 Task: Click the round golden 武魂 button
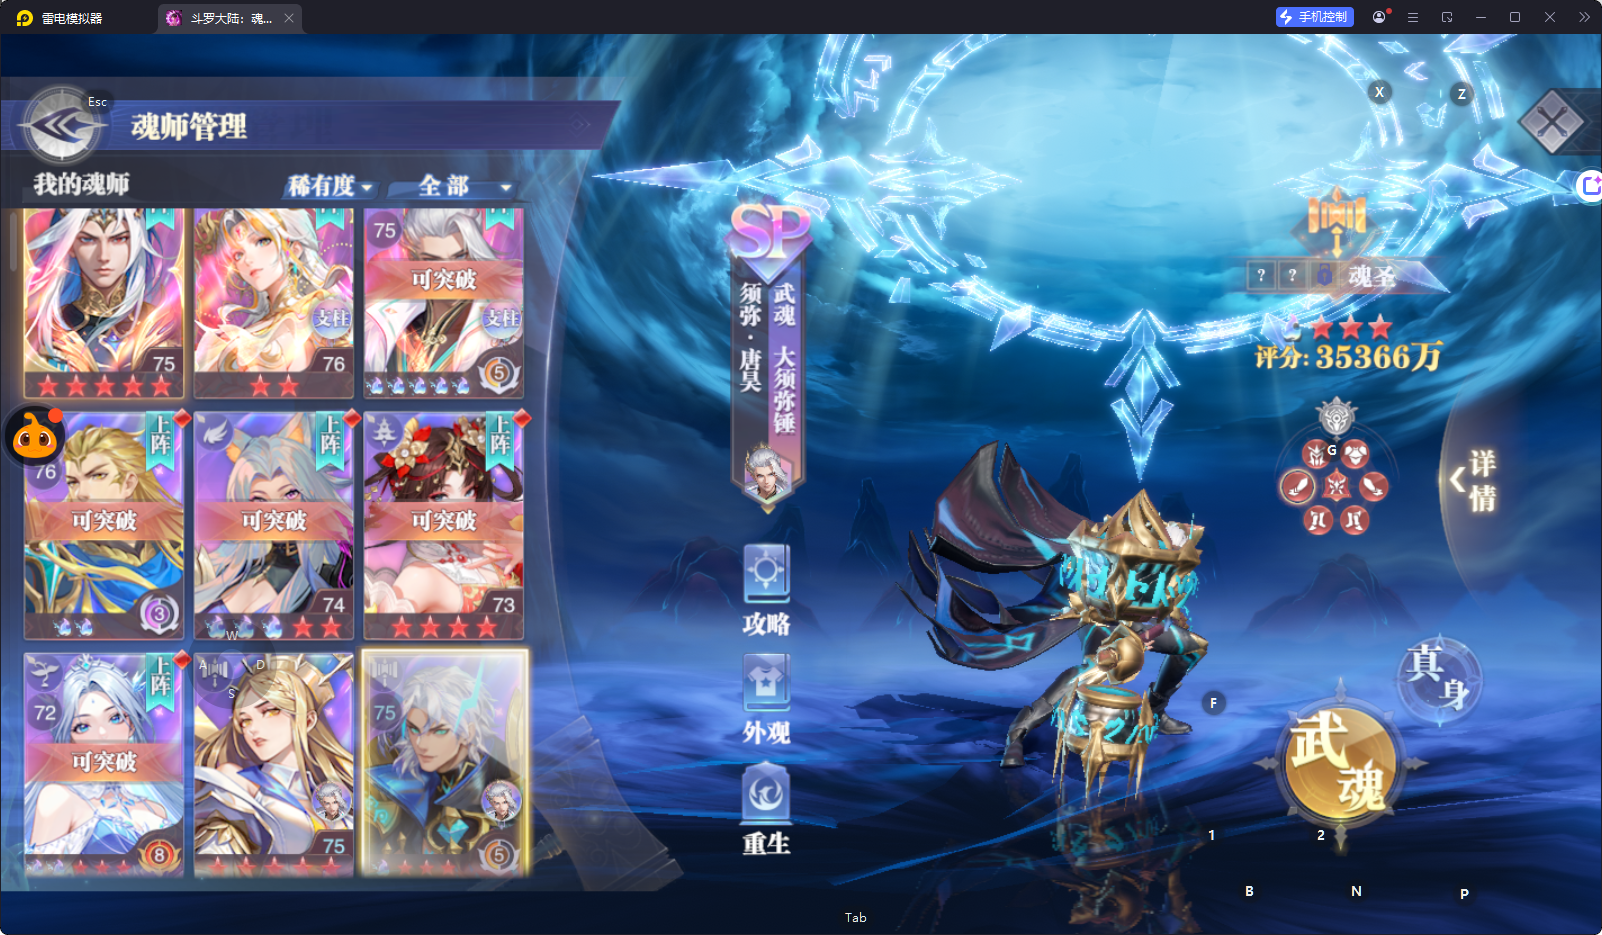(1340, 763)
